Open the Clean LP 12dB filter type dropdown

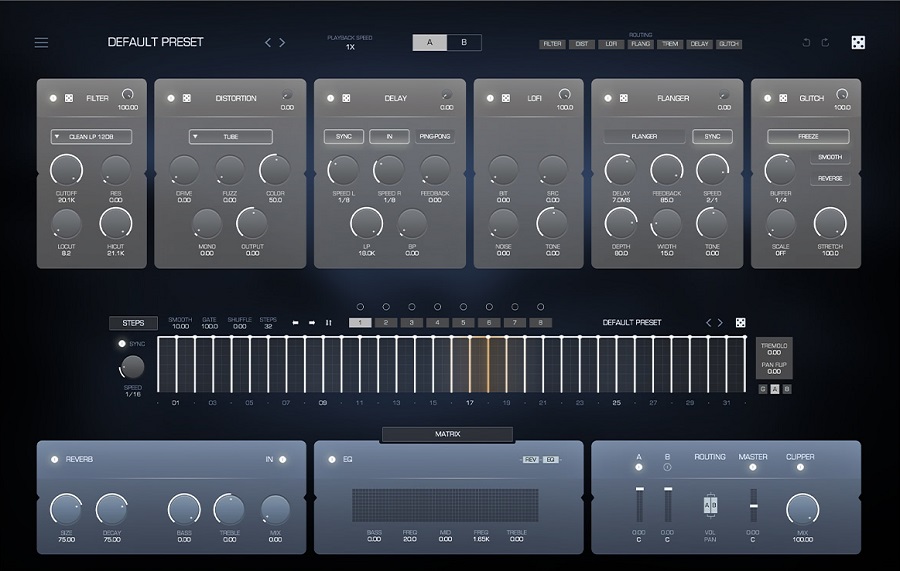point(91,137)
